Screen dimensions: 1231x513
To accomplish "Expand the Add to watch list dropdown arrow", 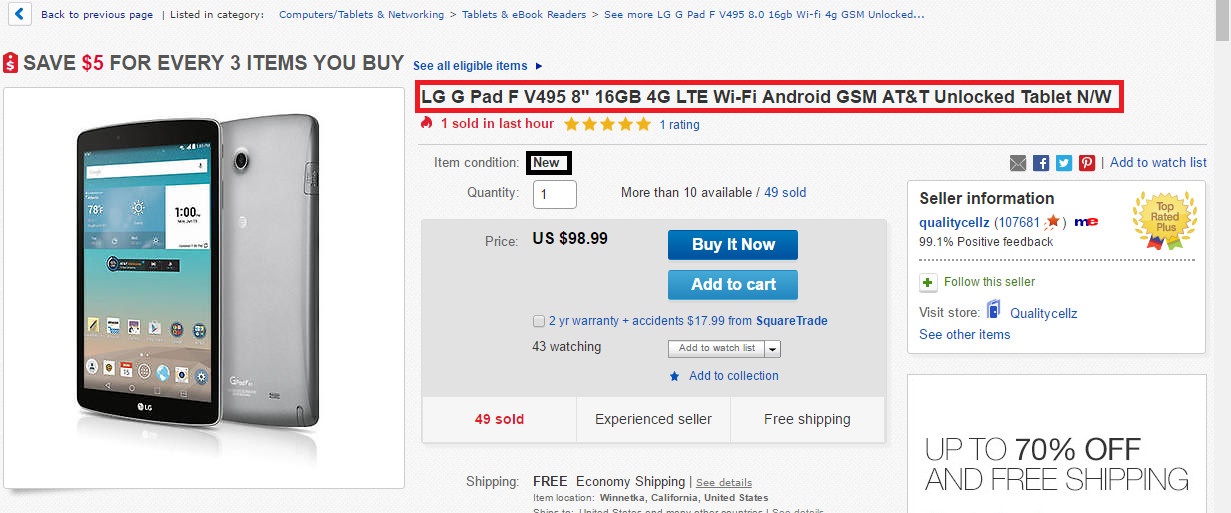I will point(773,349).
